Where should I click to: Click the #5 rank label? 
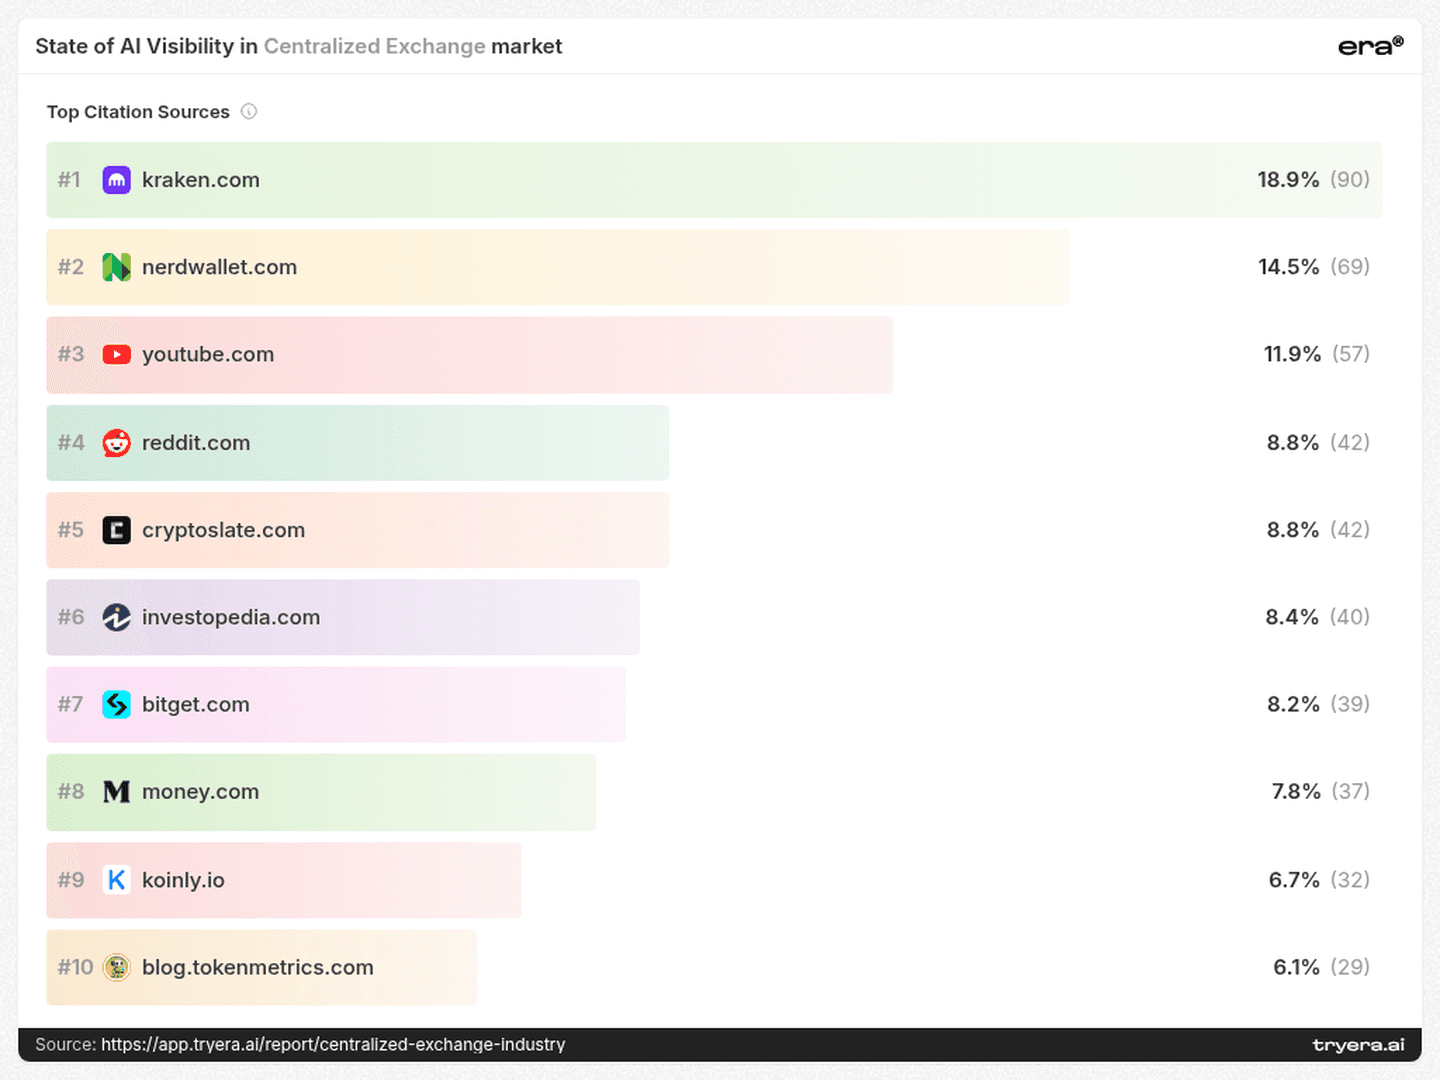click(71, 530)
